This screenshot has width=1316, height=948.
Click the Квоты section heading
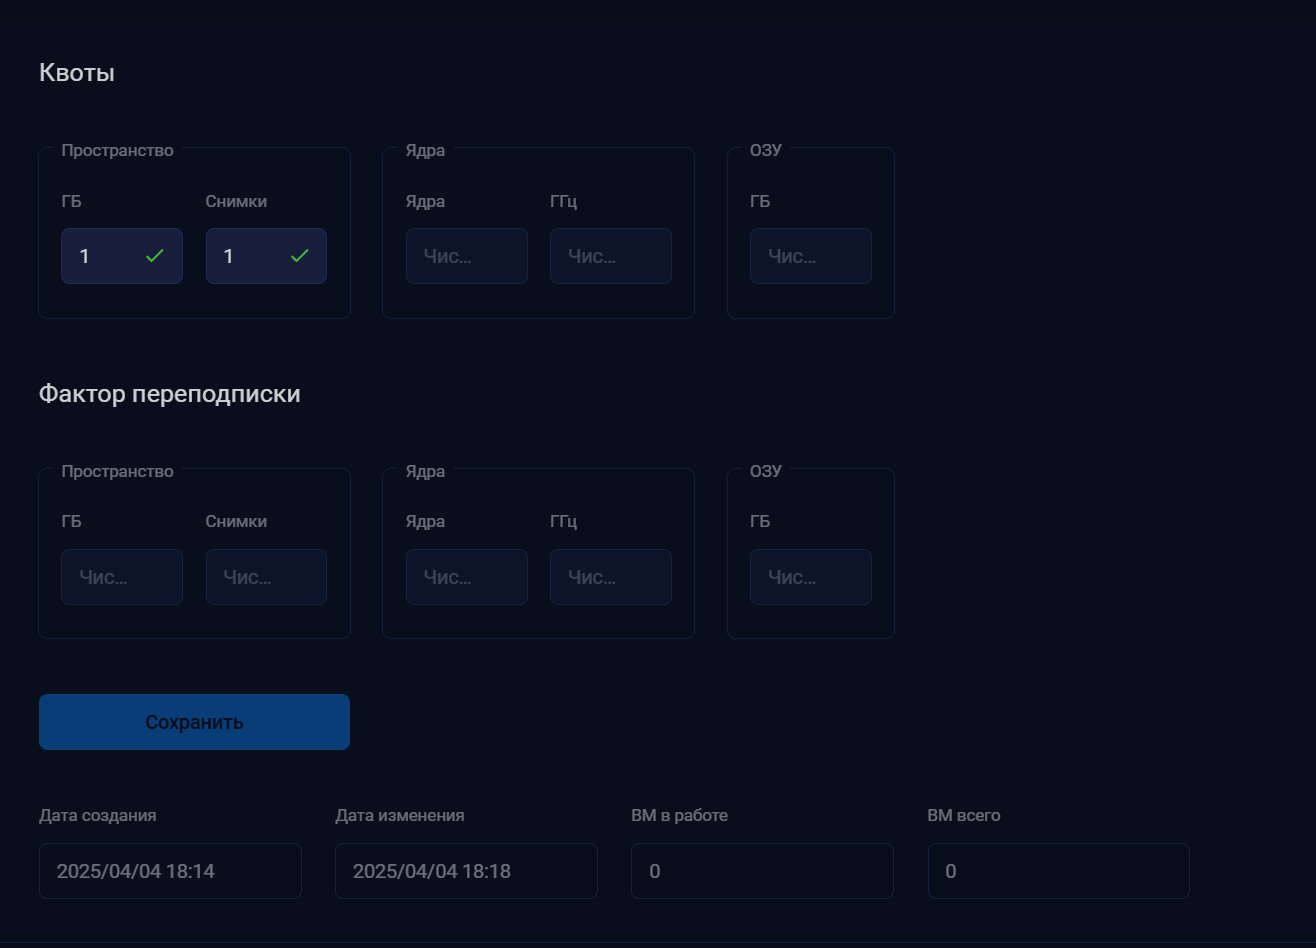[77, 73]
